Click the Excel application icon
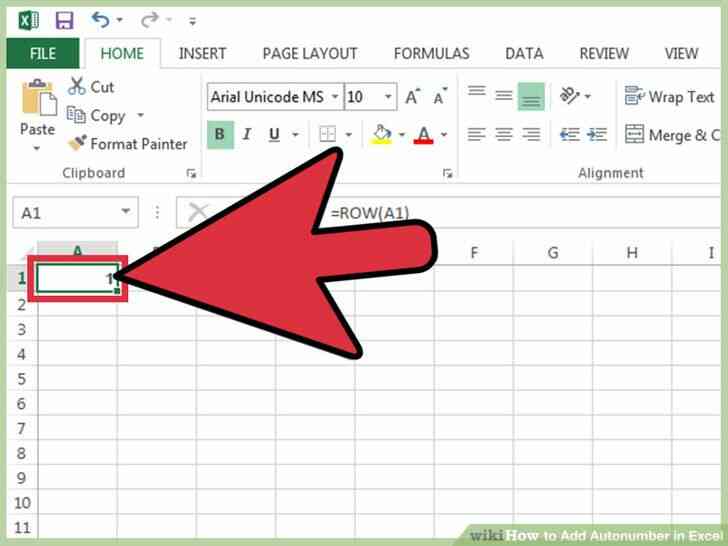This screenshot has height=546, width=728. tap(28, 21)
